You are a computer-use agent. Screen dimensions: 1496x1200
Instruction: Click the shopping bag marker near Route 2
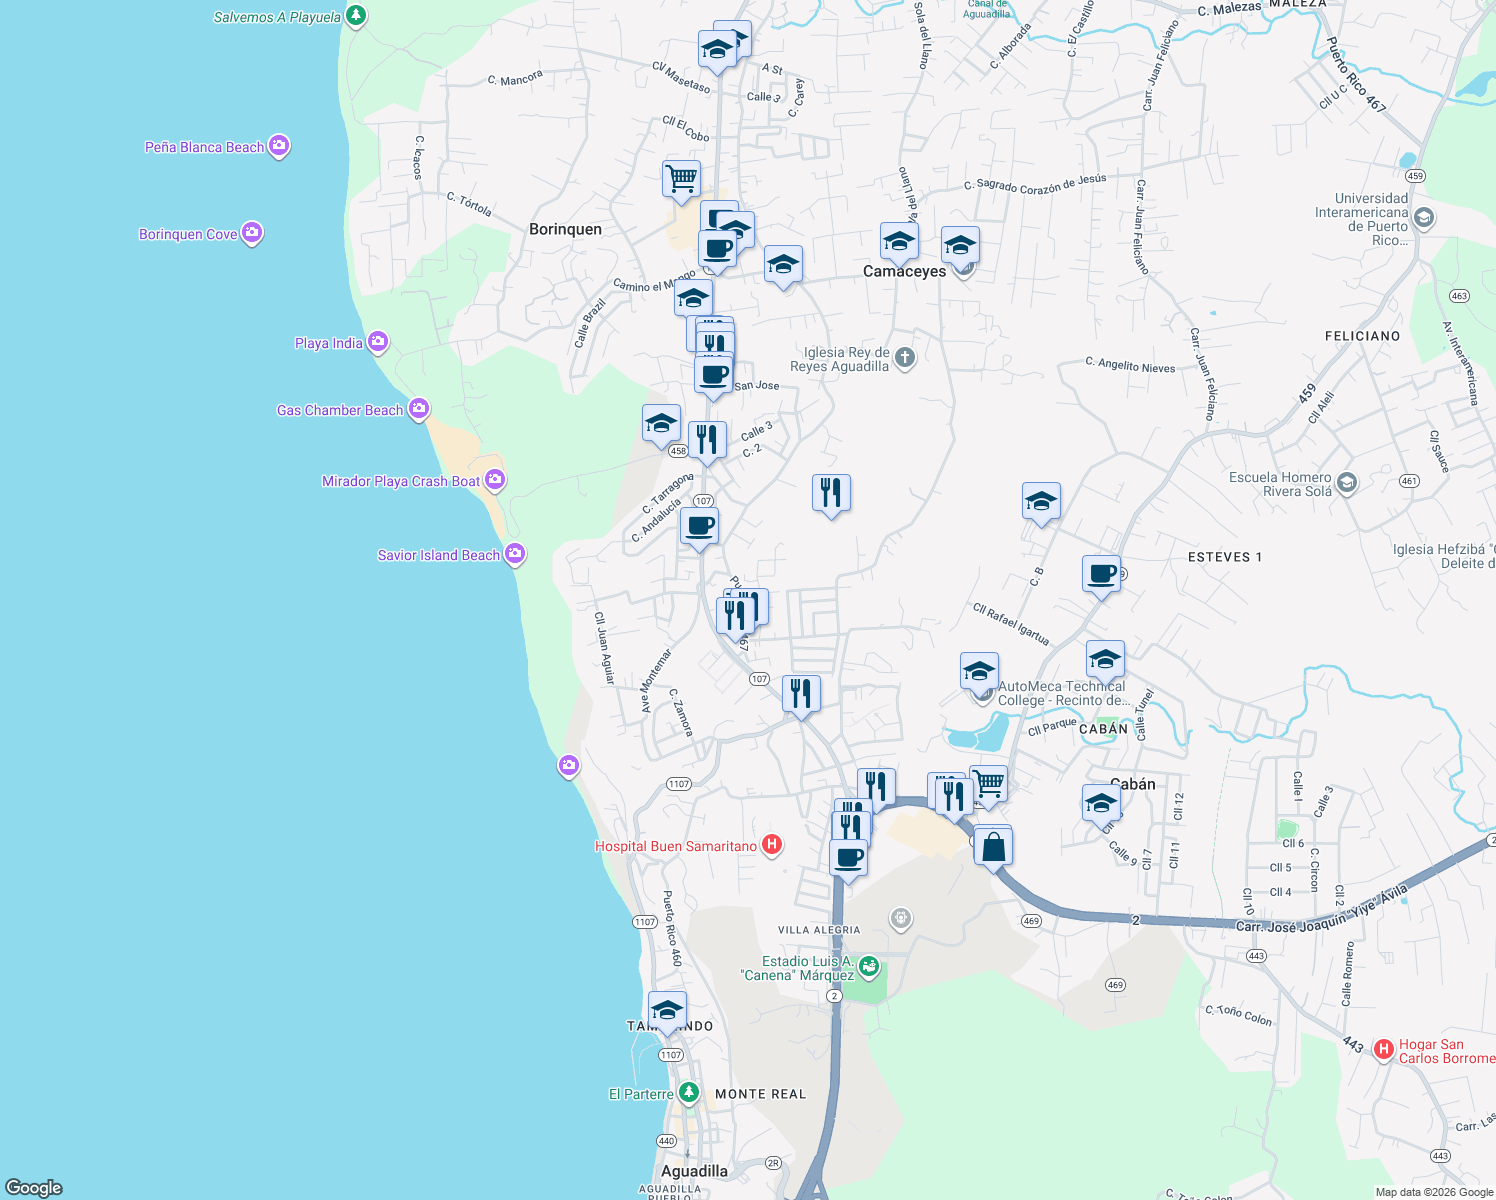[x=994, y=845]
